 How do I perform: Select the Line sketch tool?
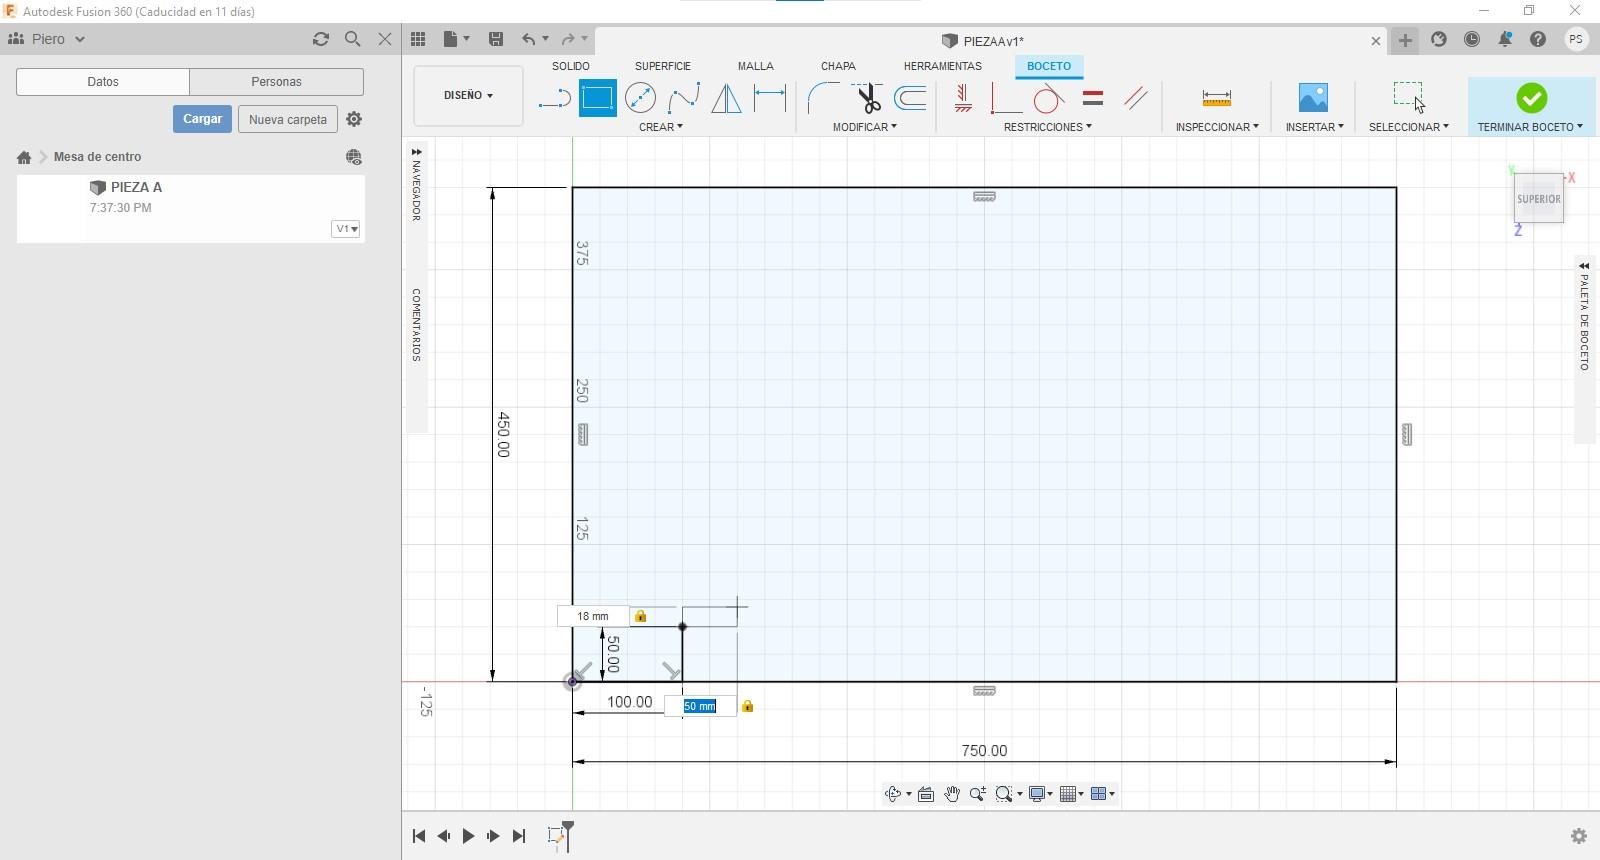[x=554, y=98]
